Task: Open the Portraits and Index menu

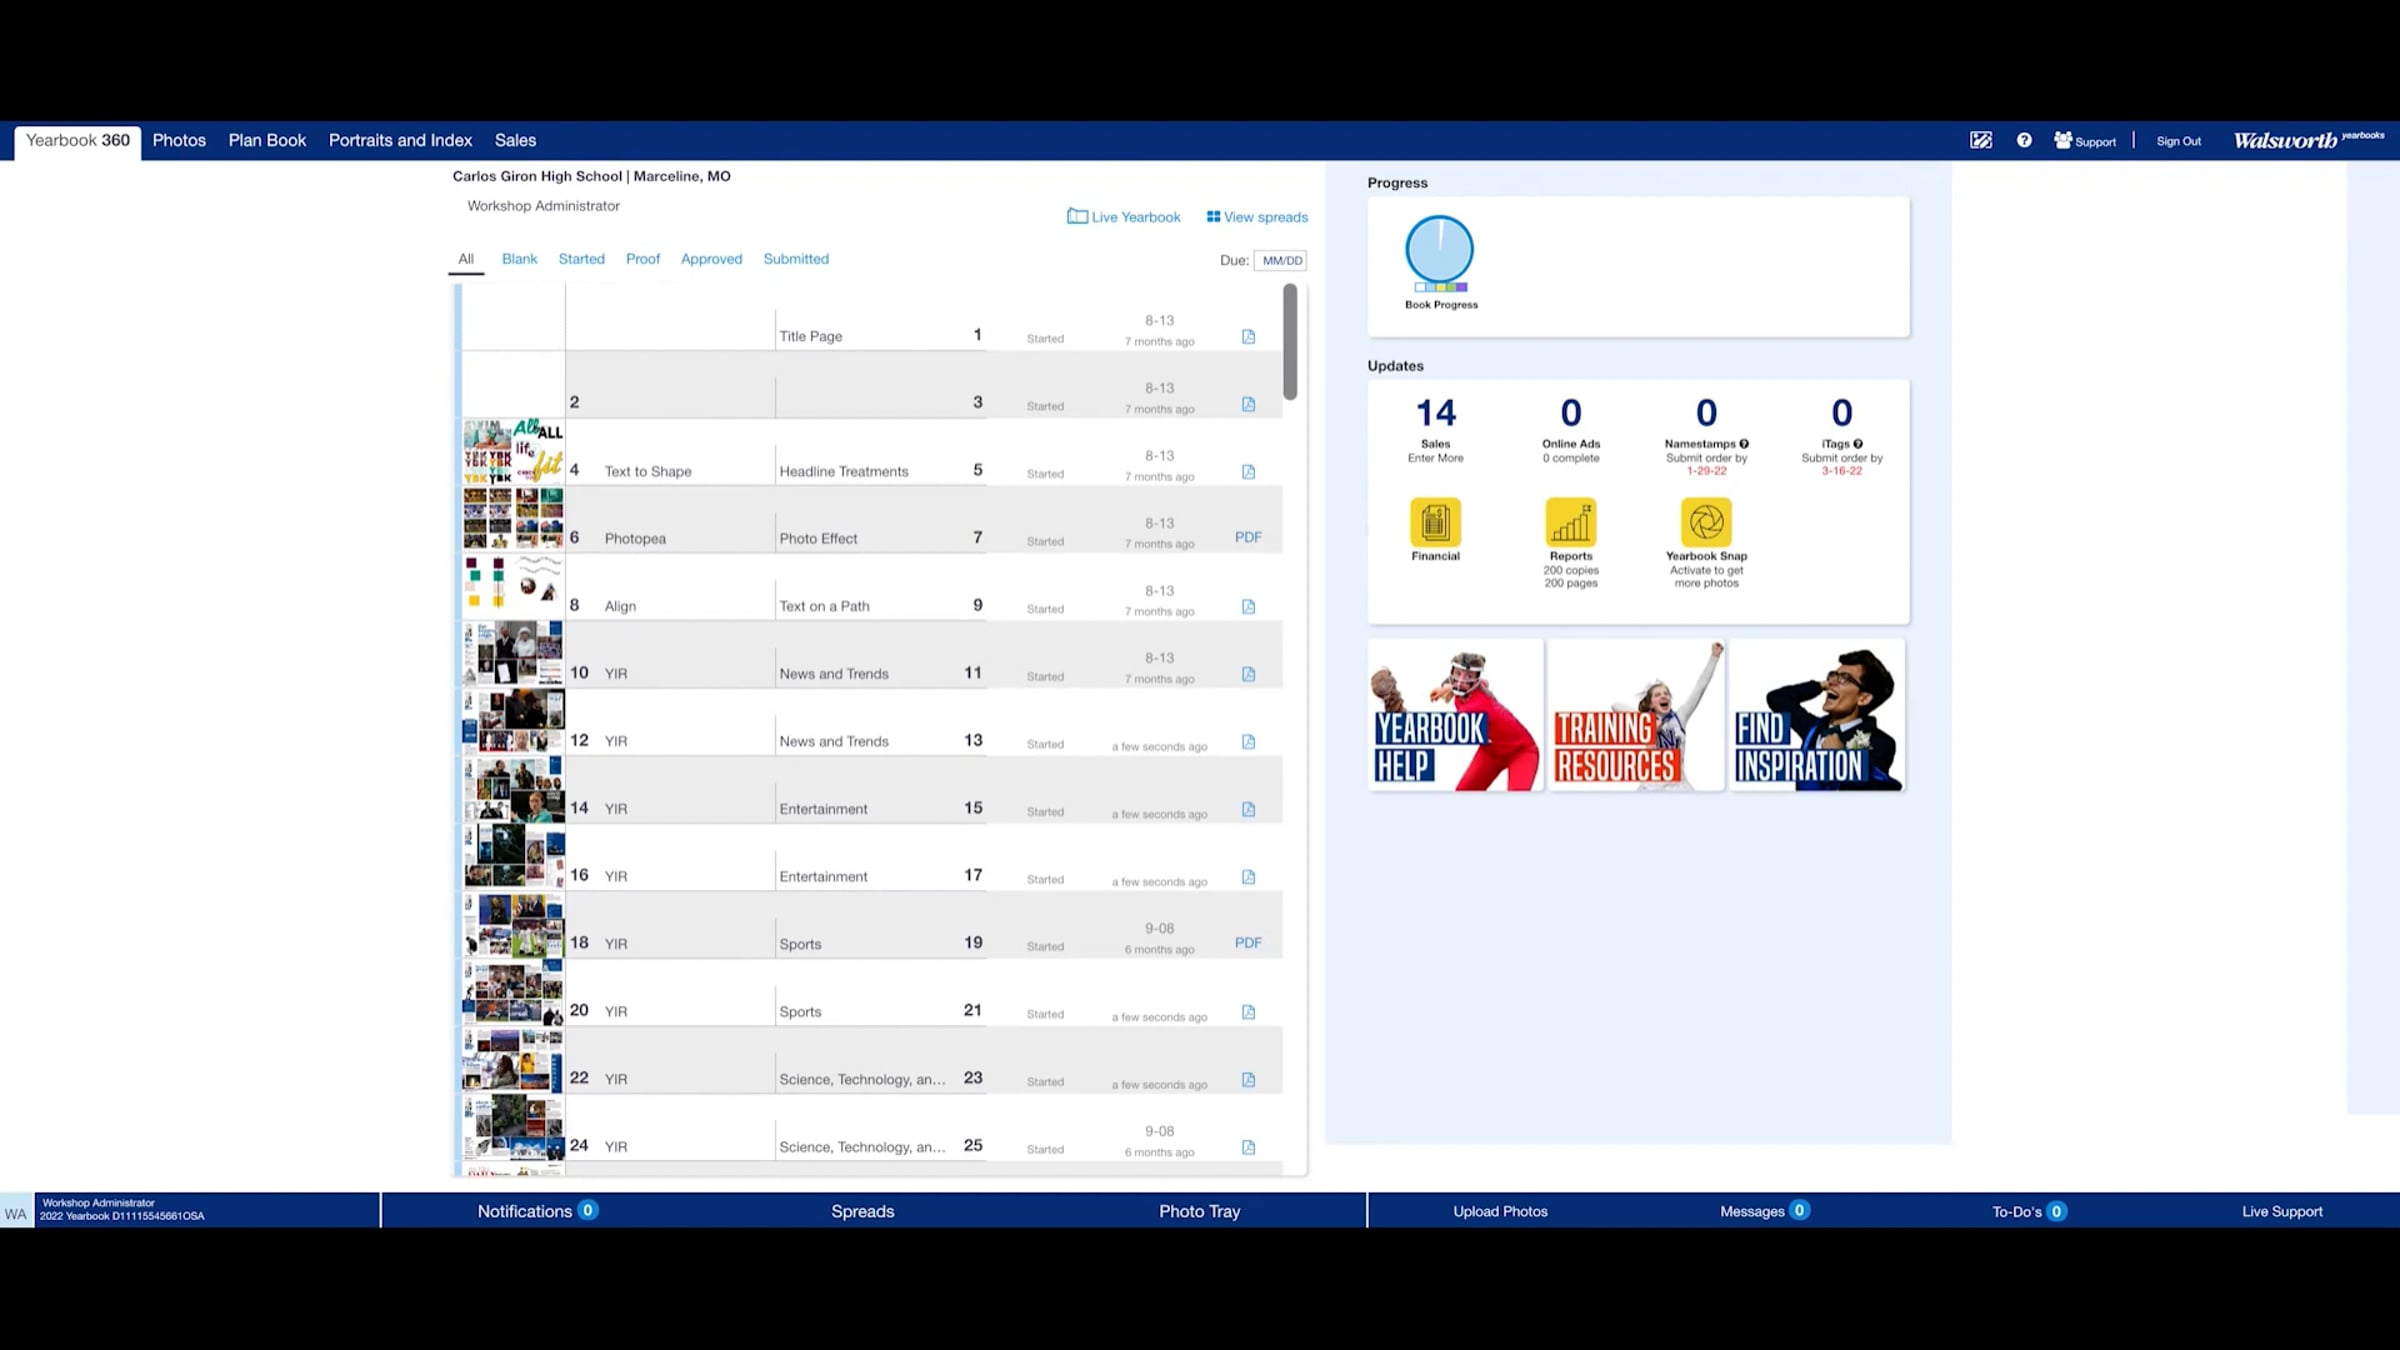Action: tap(400, 141)
